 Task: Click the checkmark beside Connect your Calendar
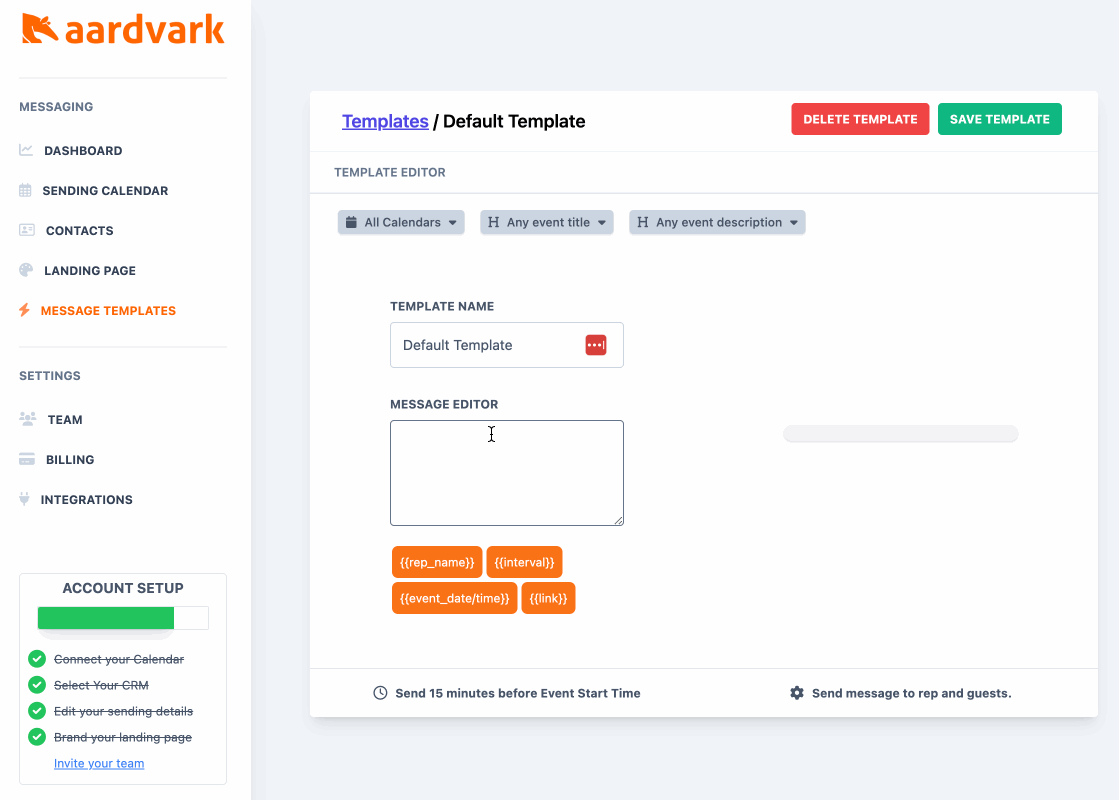point(37,659)
